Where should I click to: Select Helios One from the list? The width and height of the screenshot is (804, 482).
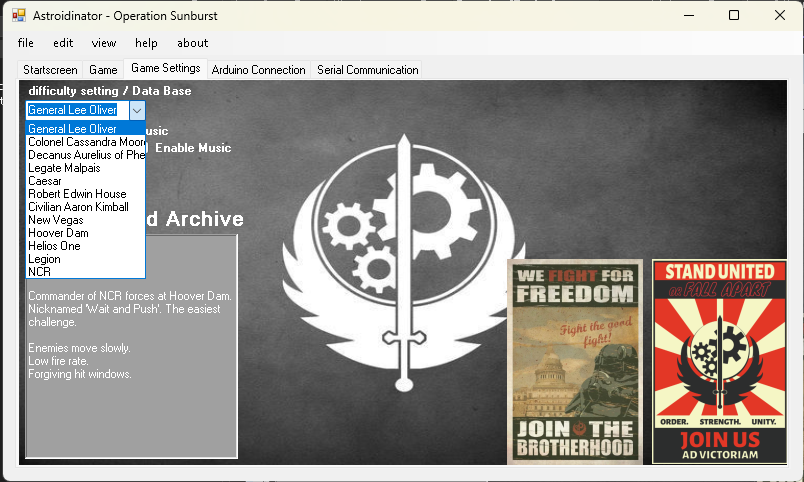(86, 246)
